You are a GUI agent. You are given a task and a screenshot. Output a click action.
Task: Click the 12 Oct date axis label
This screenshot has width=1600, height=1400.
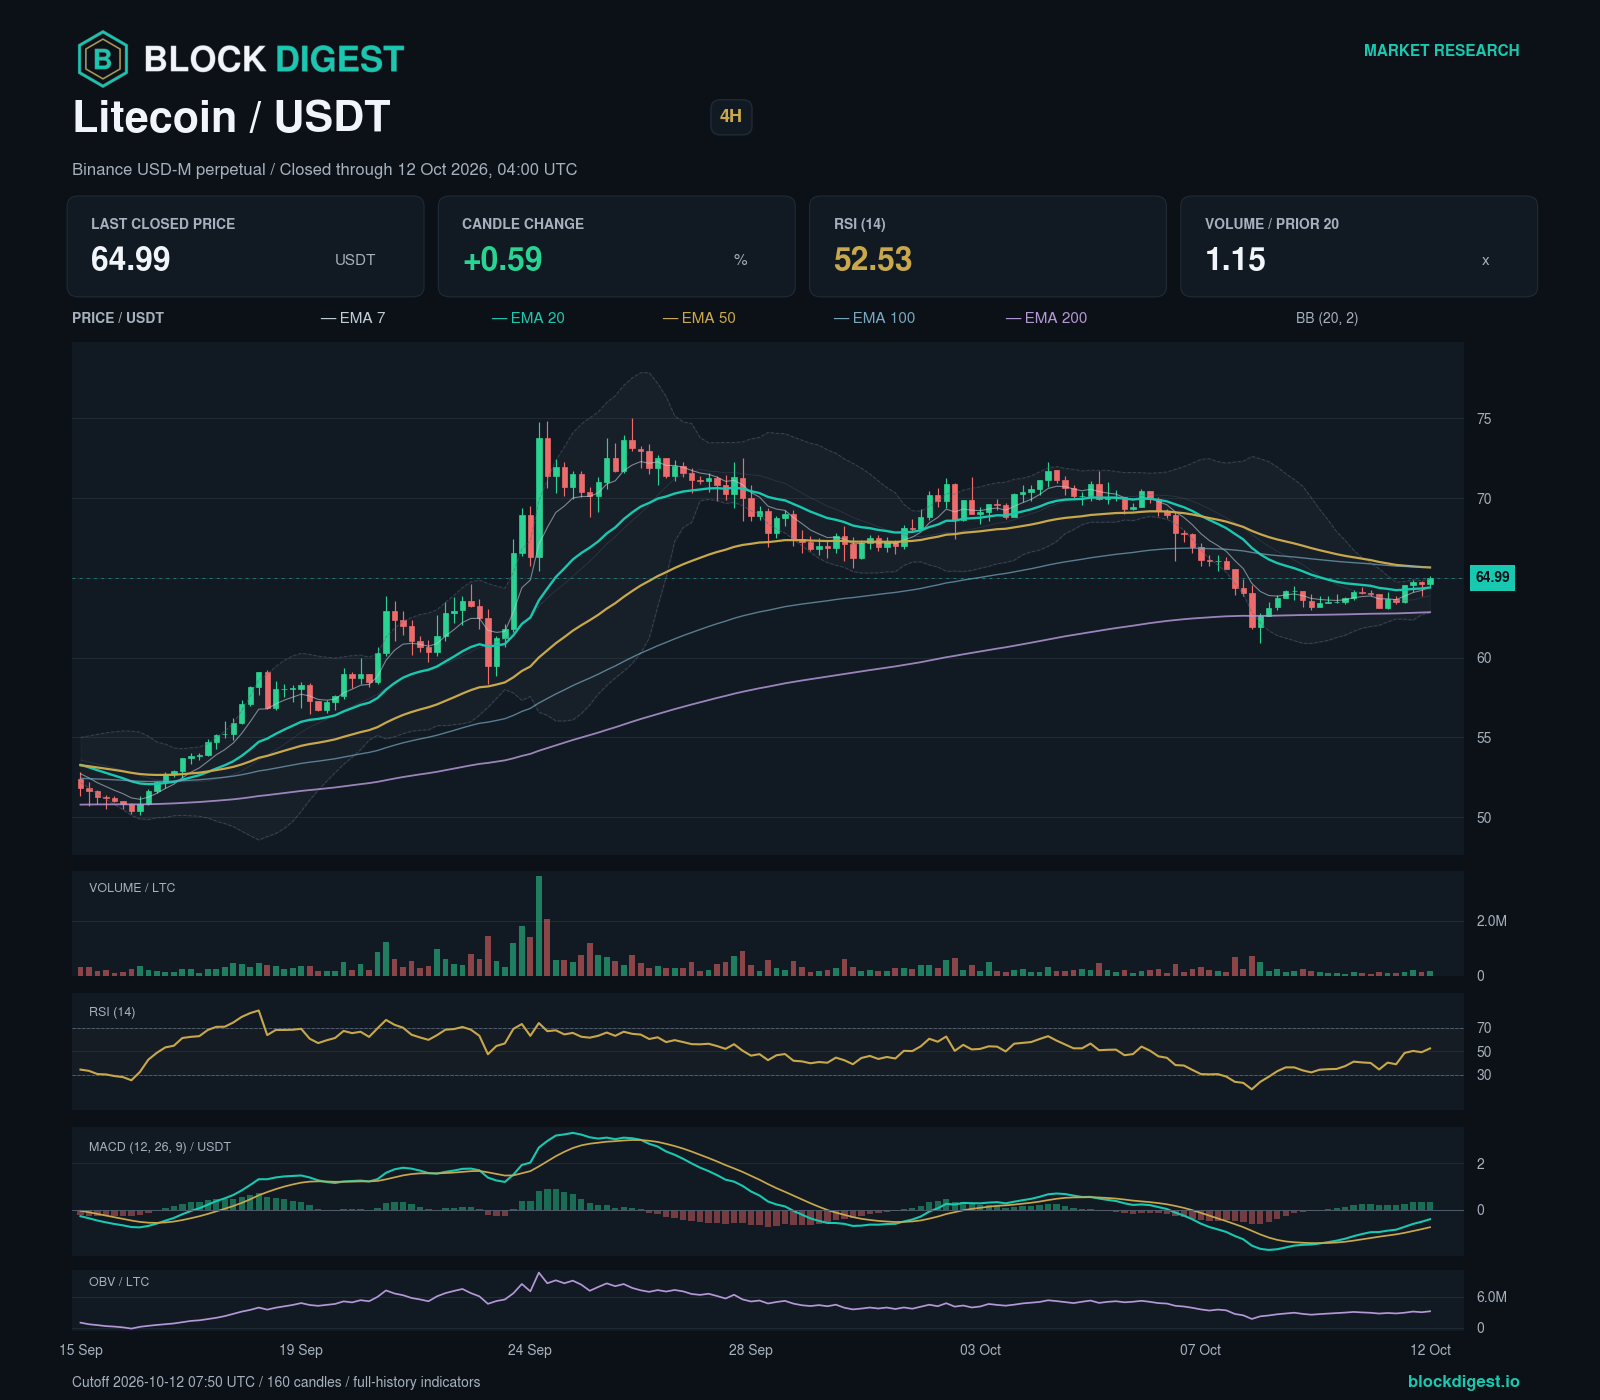(1431, 1350)
